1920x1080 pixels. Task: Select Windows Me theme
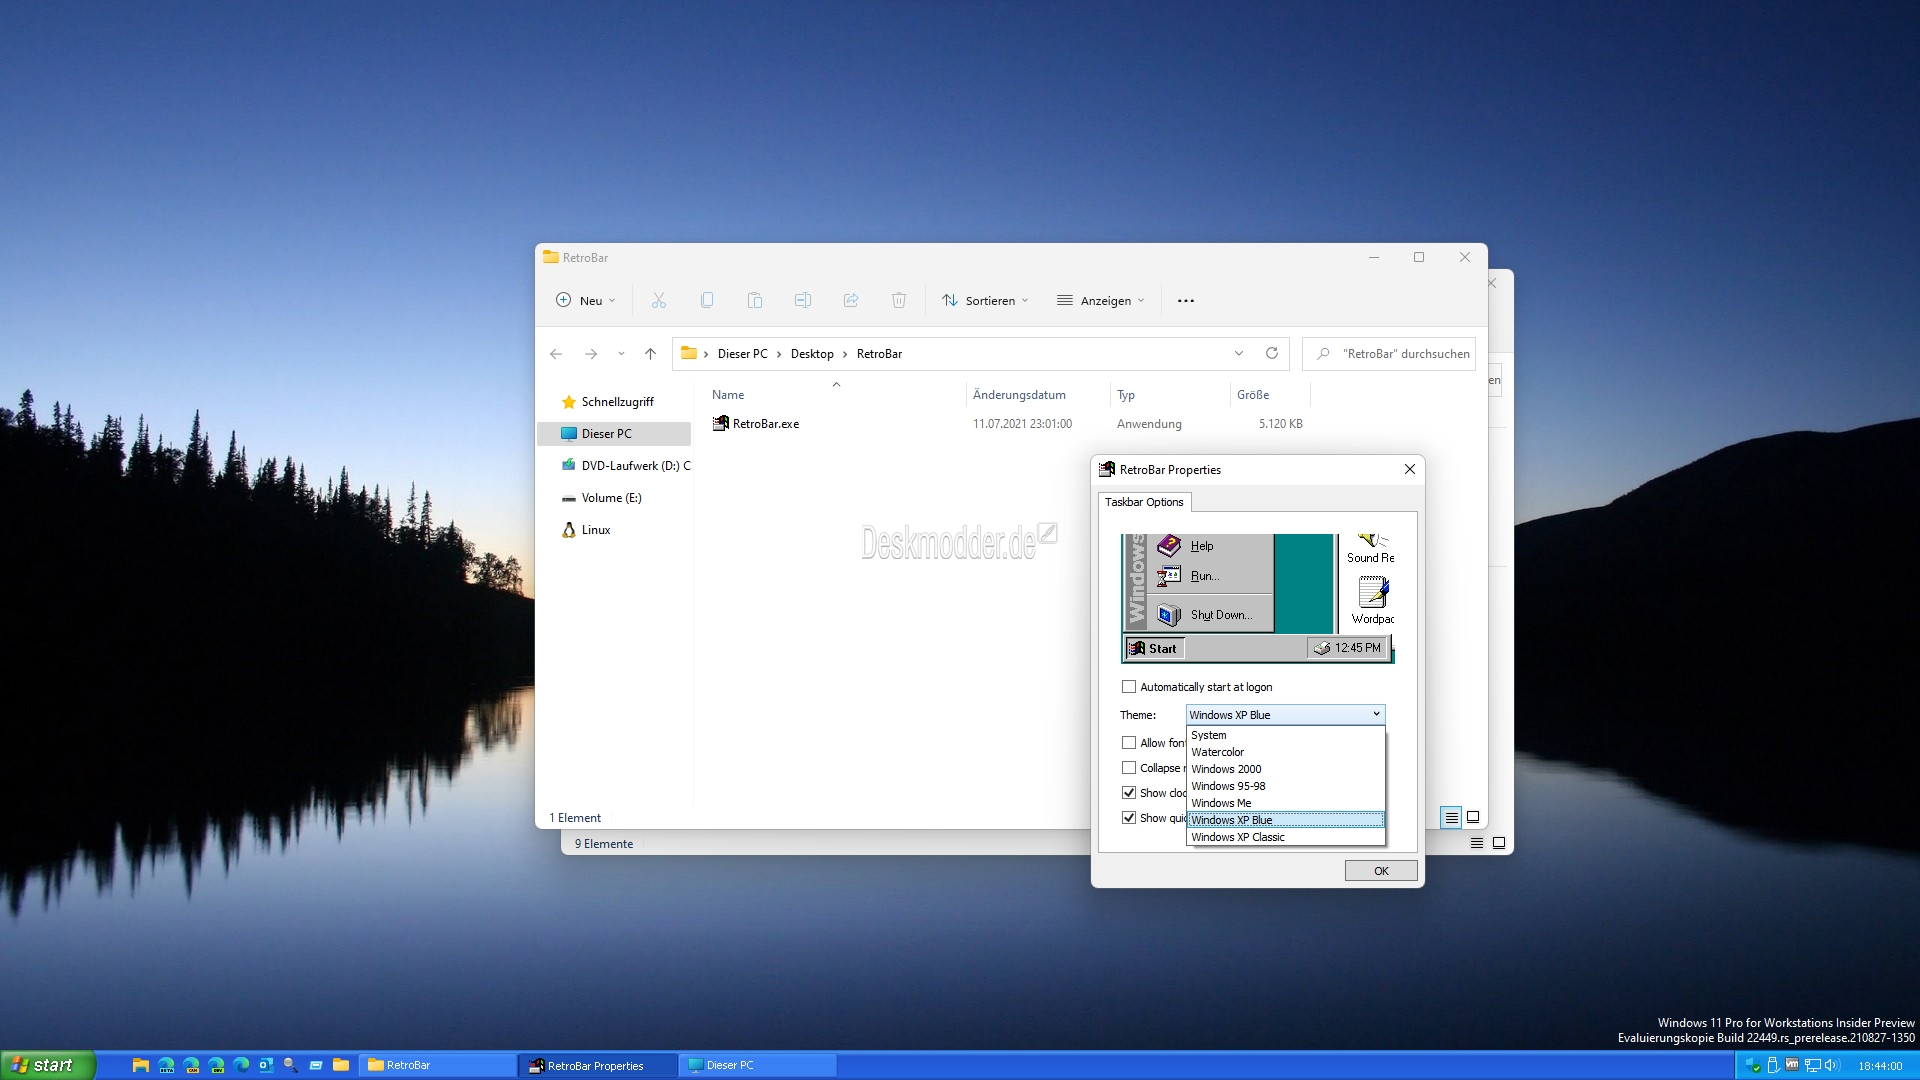pyautogui.click(x=1285, y=803)
